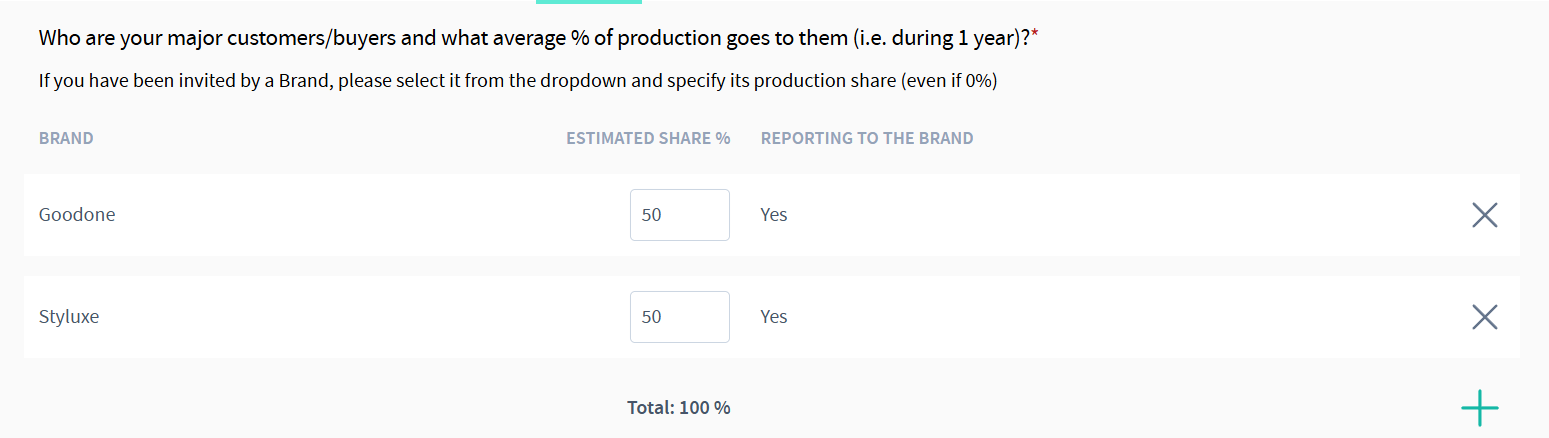Image resolution: width=1549 pixels, height=438 pixels.
Task: Remove the Goodone brand row
Action: pyautogui.click(x=1484, y=215)
